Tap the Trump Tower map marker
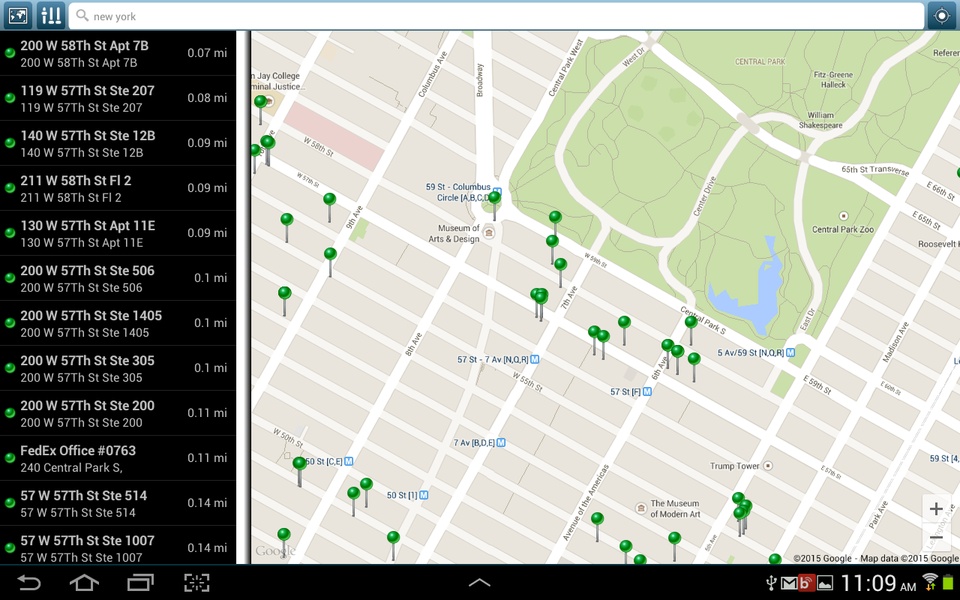 coord(768,466)
